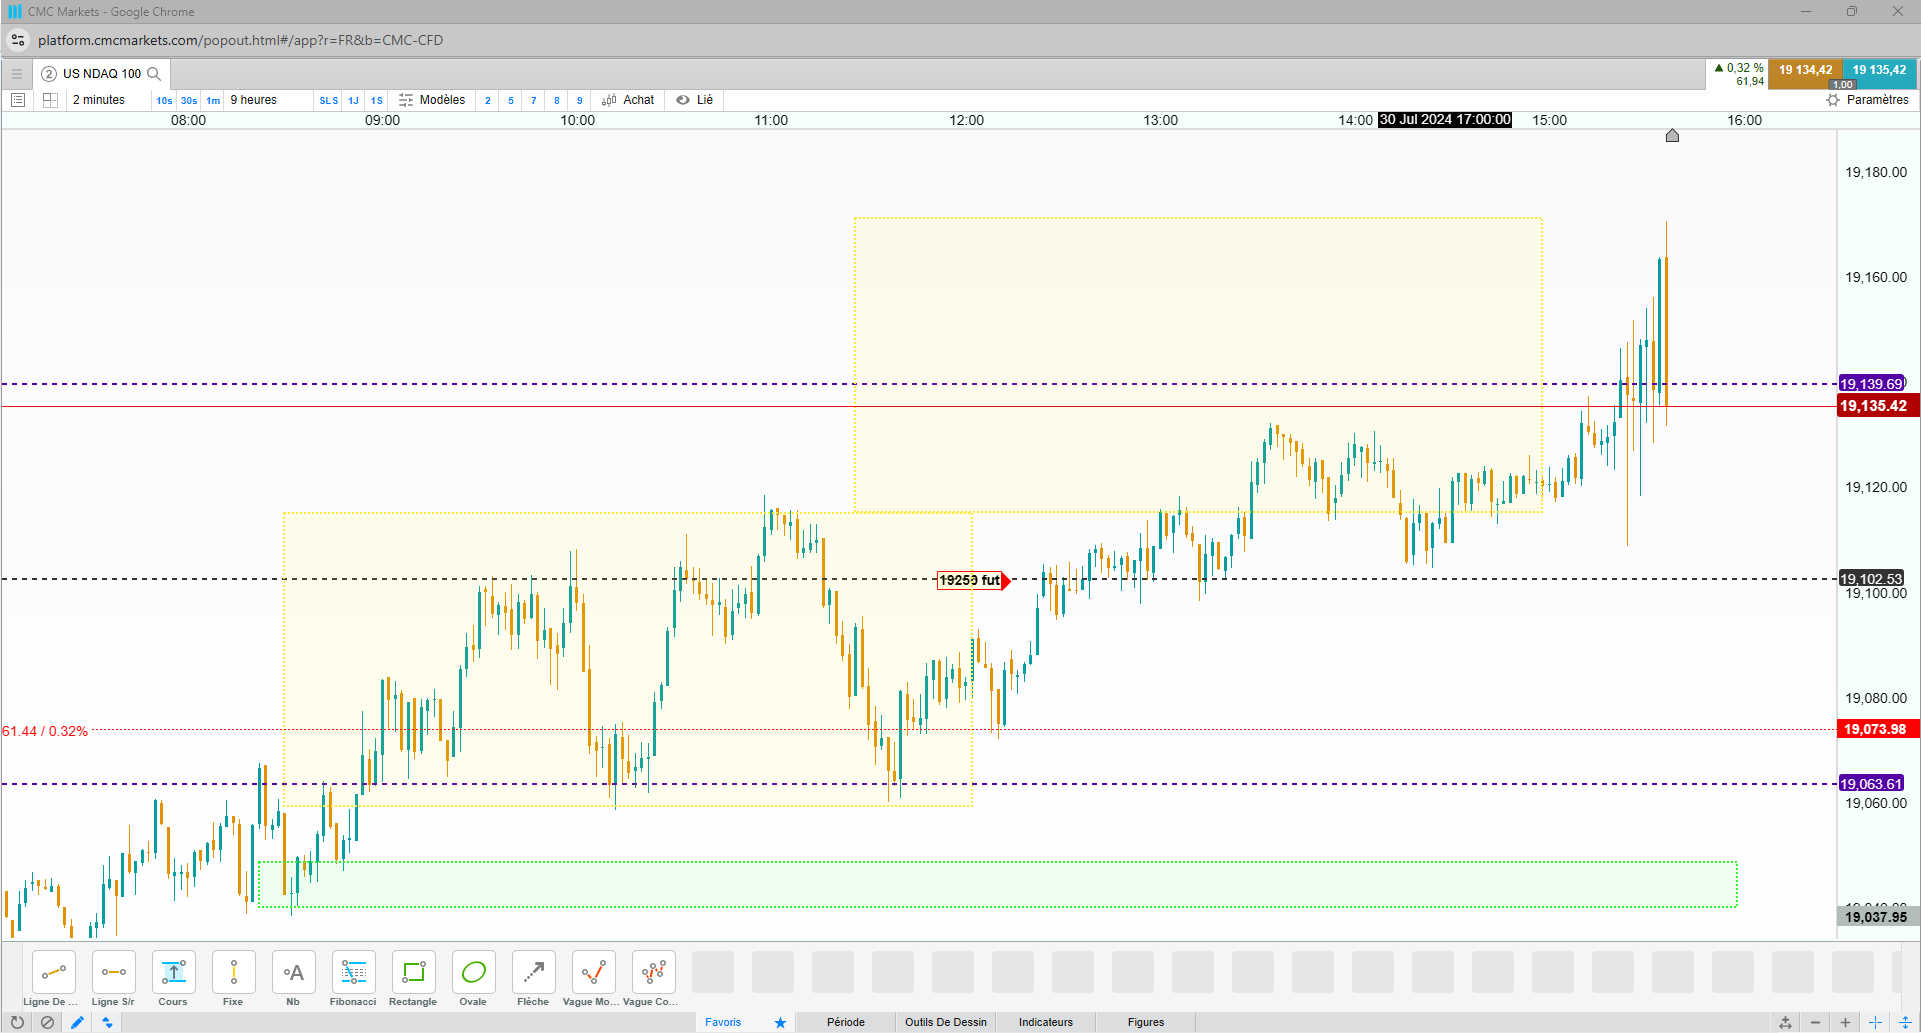Activate the Nb text annotation tool
Image resolution: width=1921 pixels, height=1033 pixels.
click(293, 979)
